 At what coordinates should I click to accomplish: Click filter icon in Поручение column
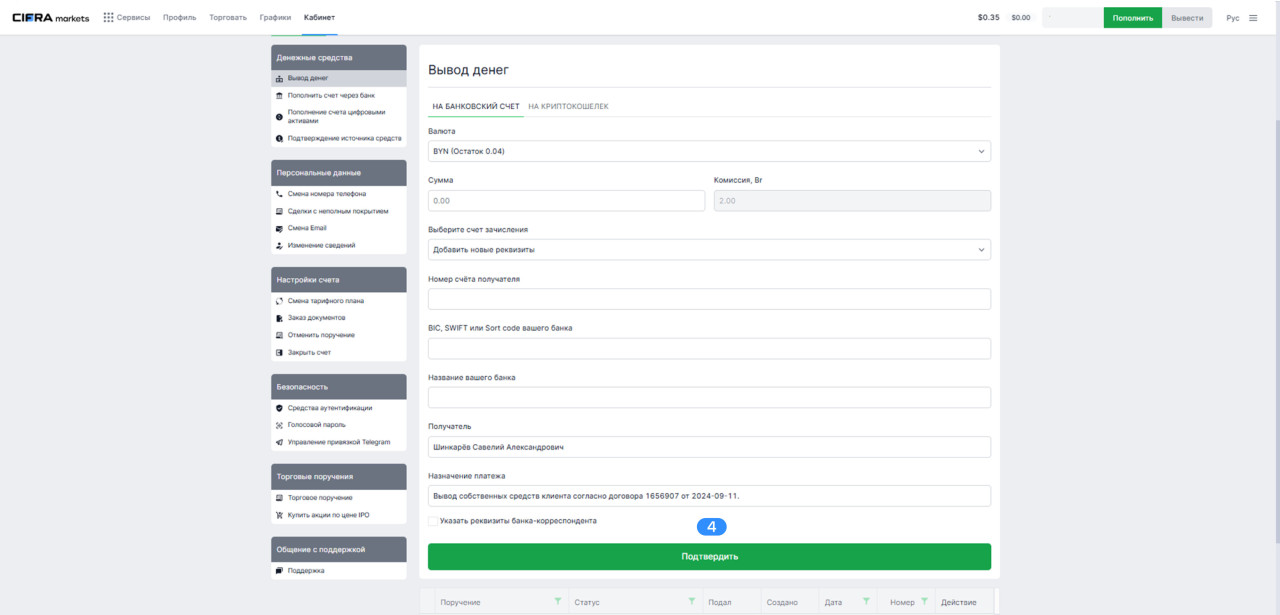pos(557,602)
